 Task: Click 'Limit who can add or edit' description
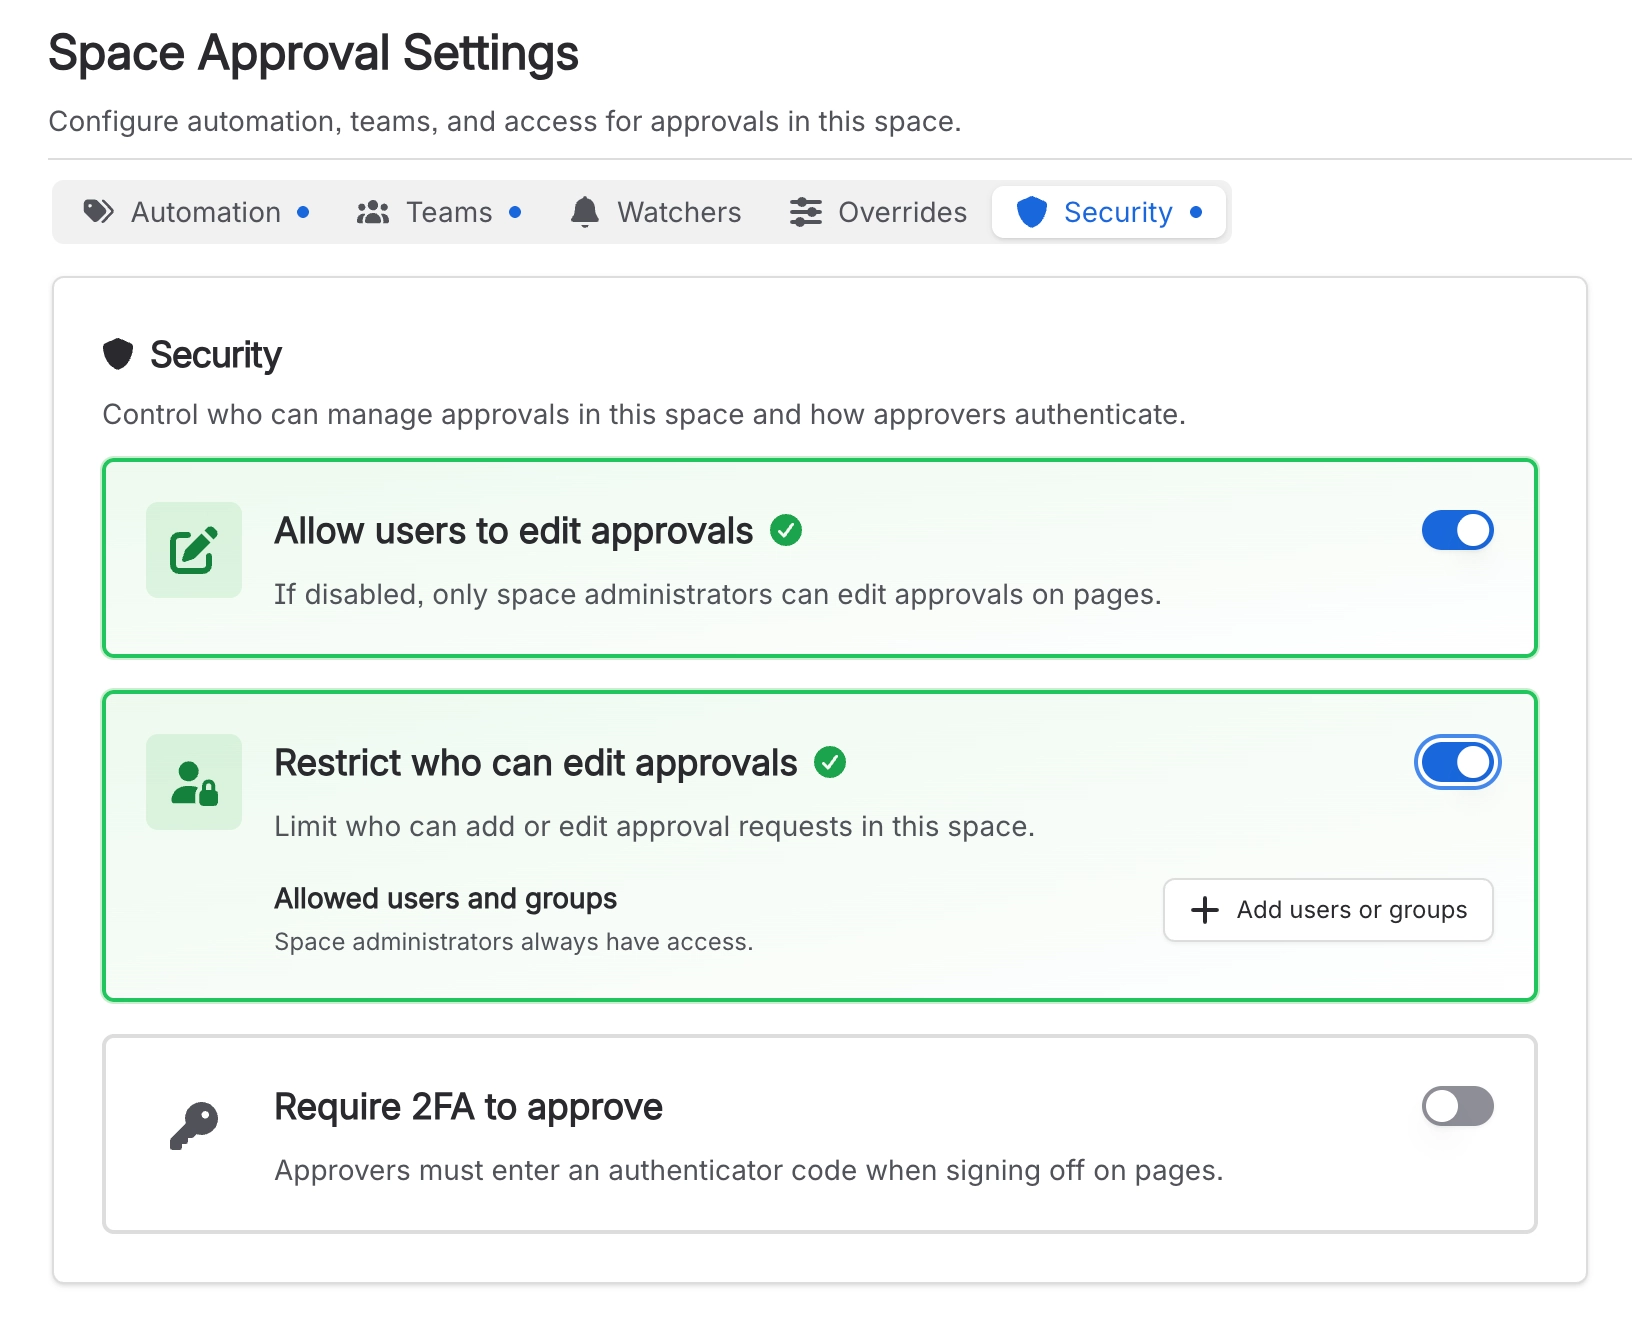pyautogui.click(x=655, y=826)
